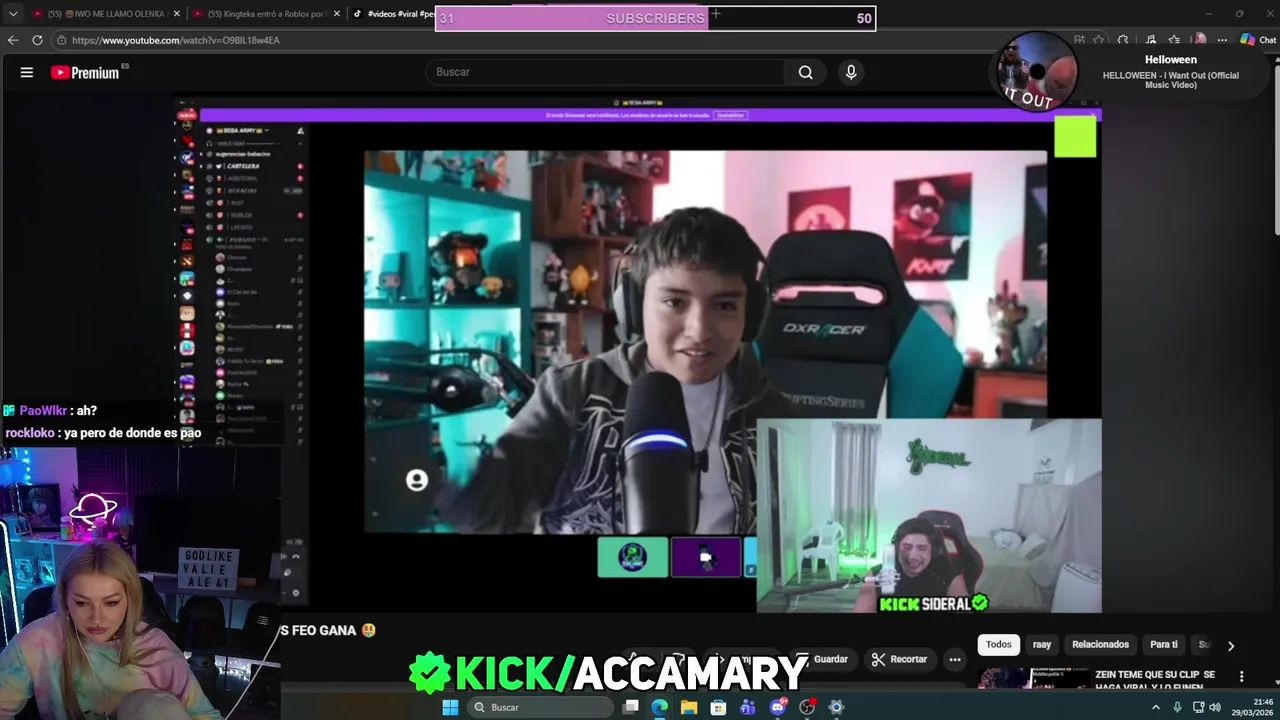
Task: Activate voice search microphone
Action: click(x=851, y=72)
